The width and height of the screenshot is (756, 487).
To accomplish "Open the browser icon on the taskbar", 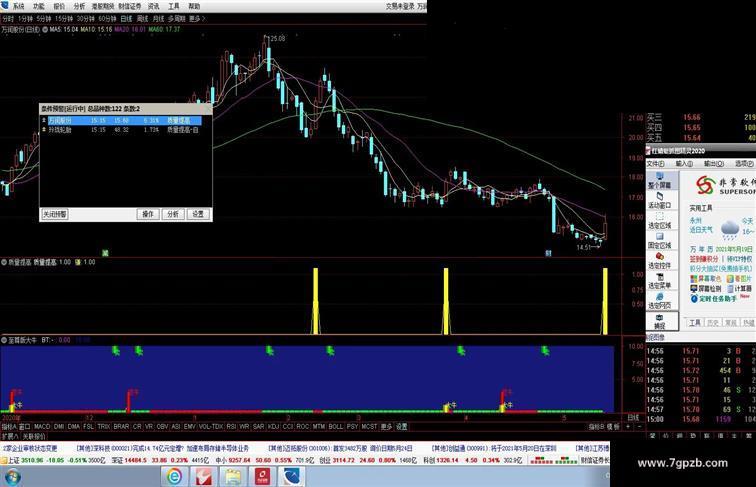I will point(175,477).
